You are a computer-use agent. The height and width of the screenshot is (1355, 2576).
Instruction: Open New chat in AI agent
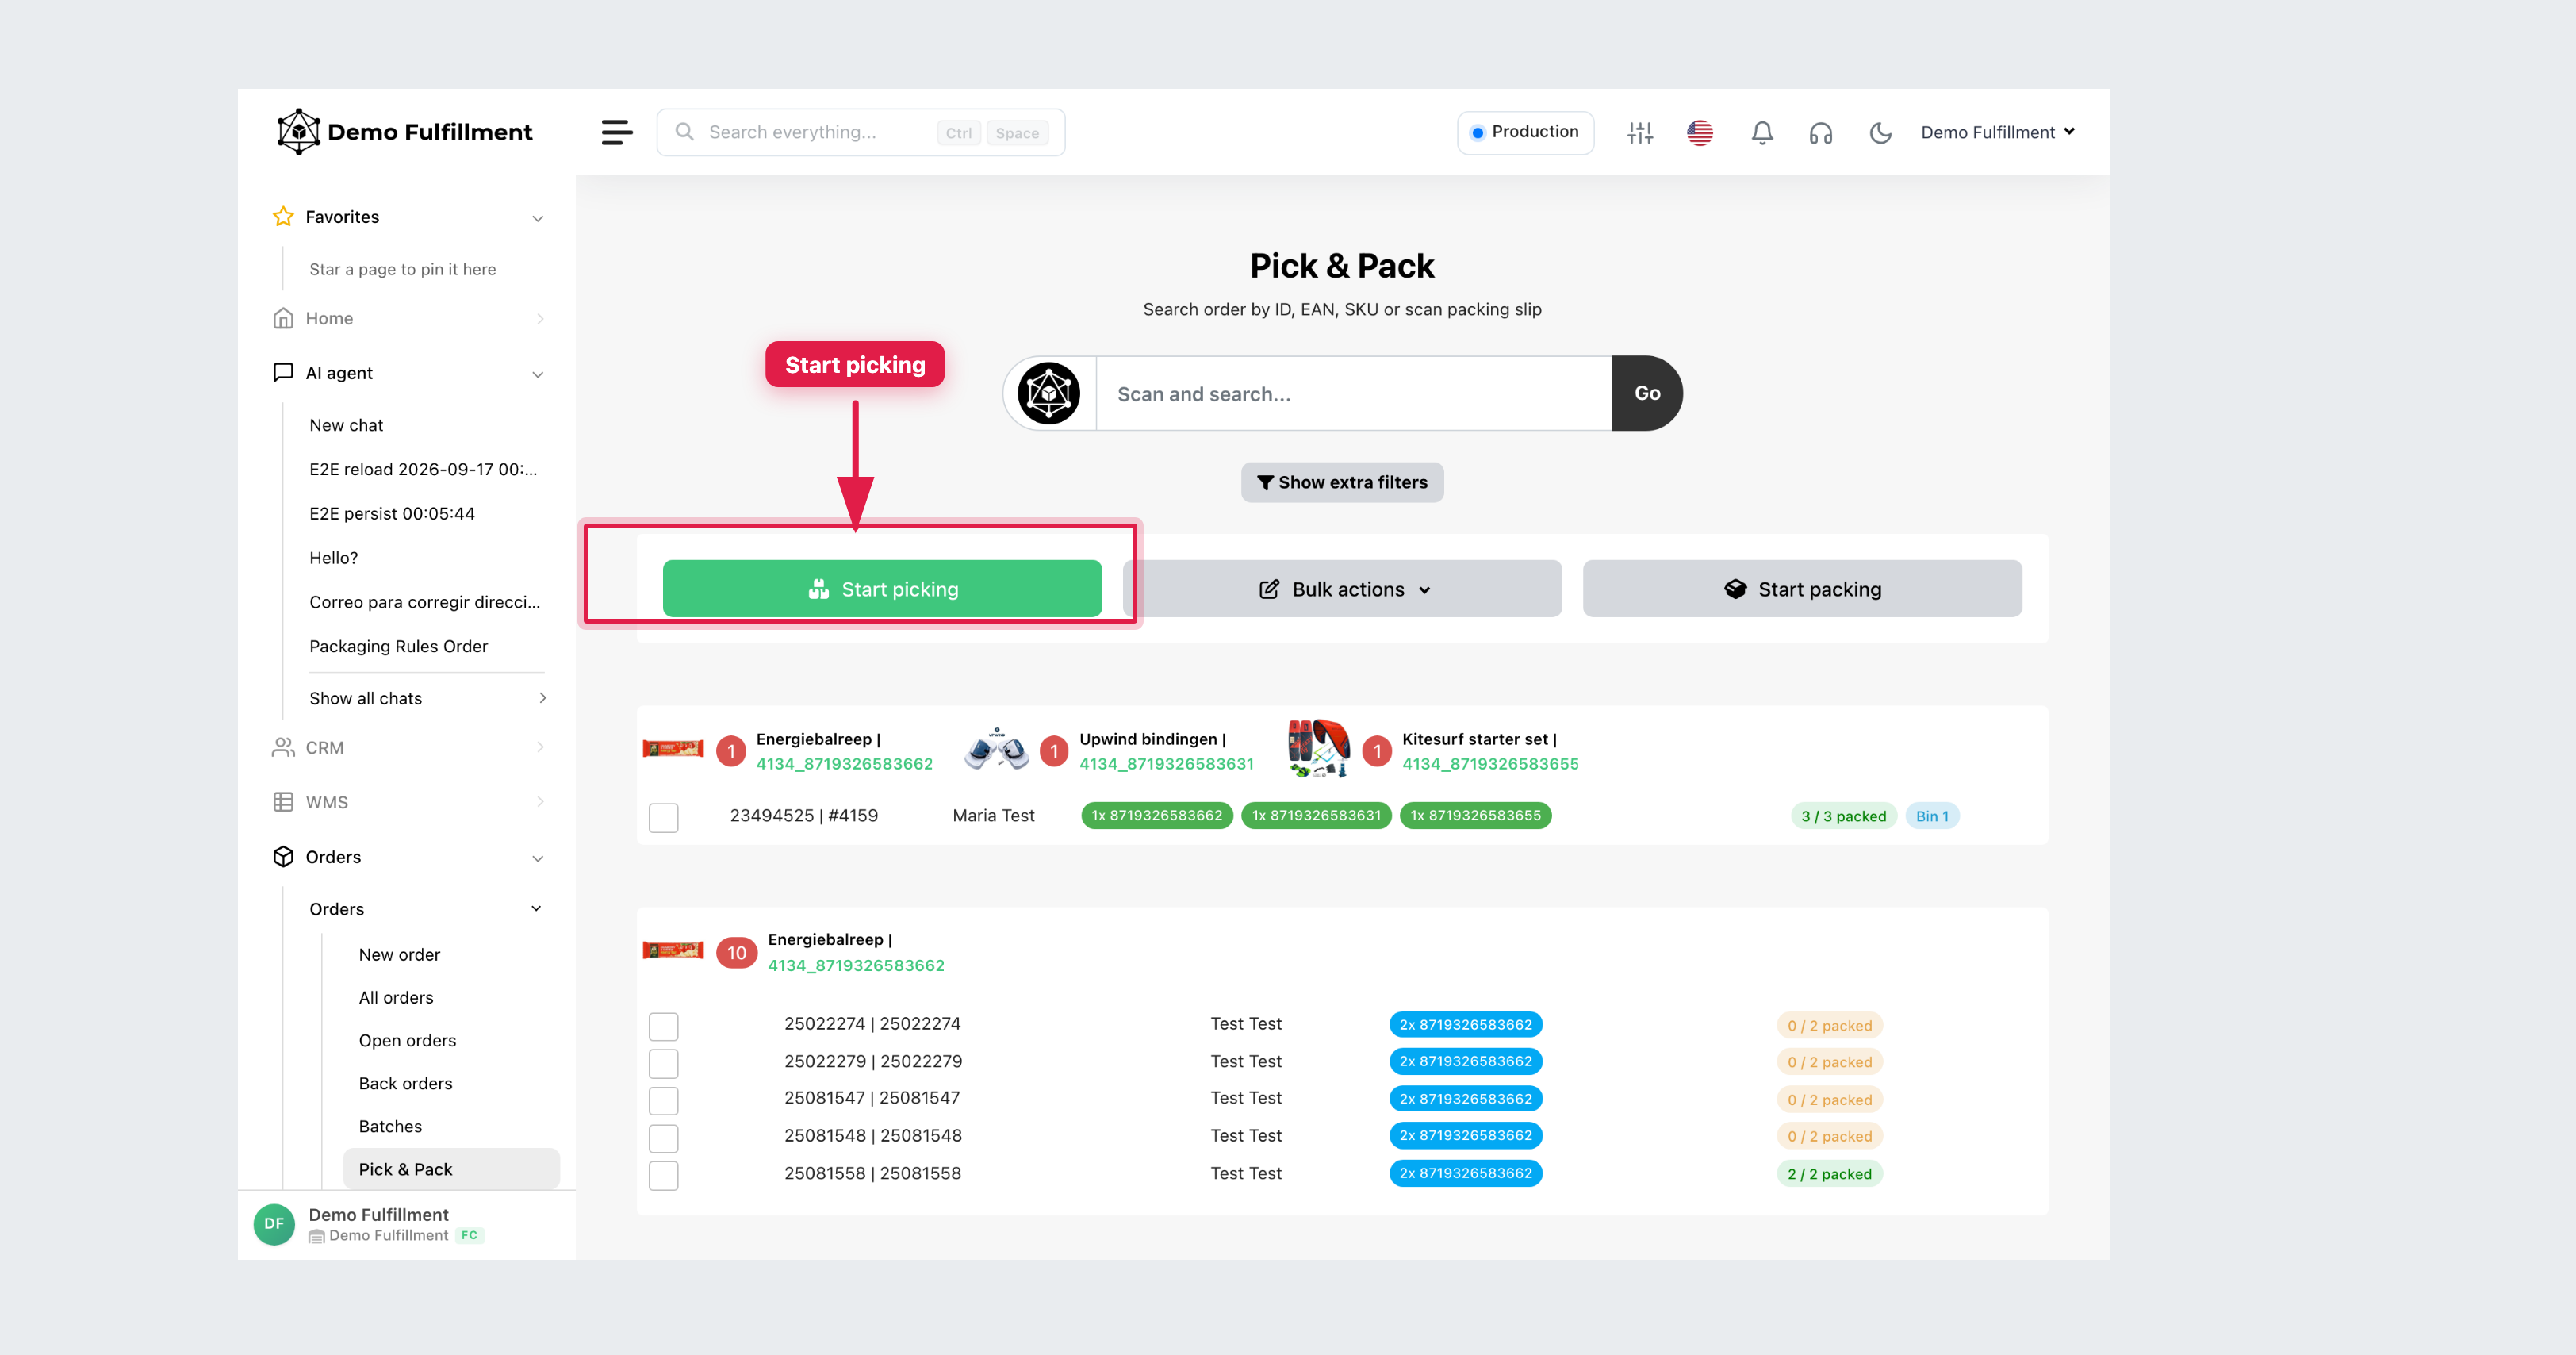click(346, 425)
